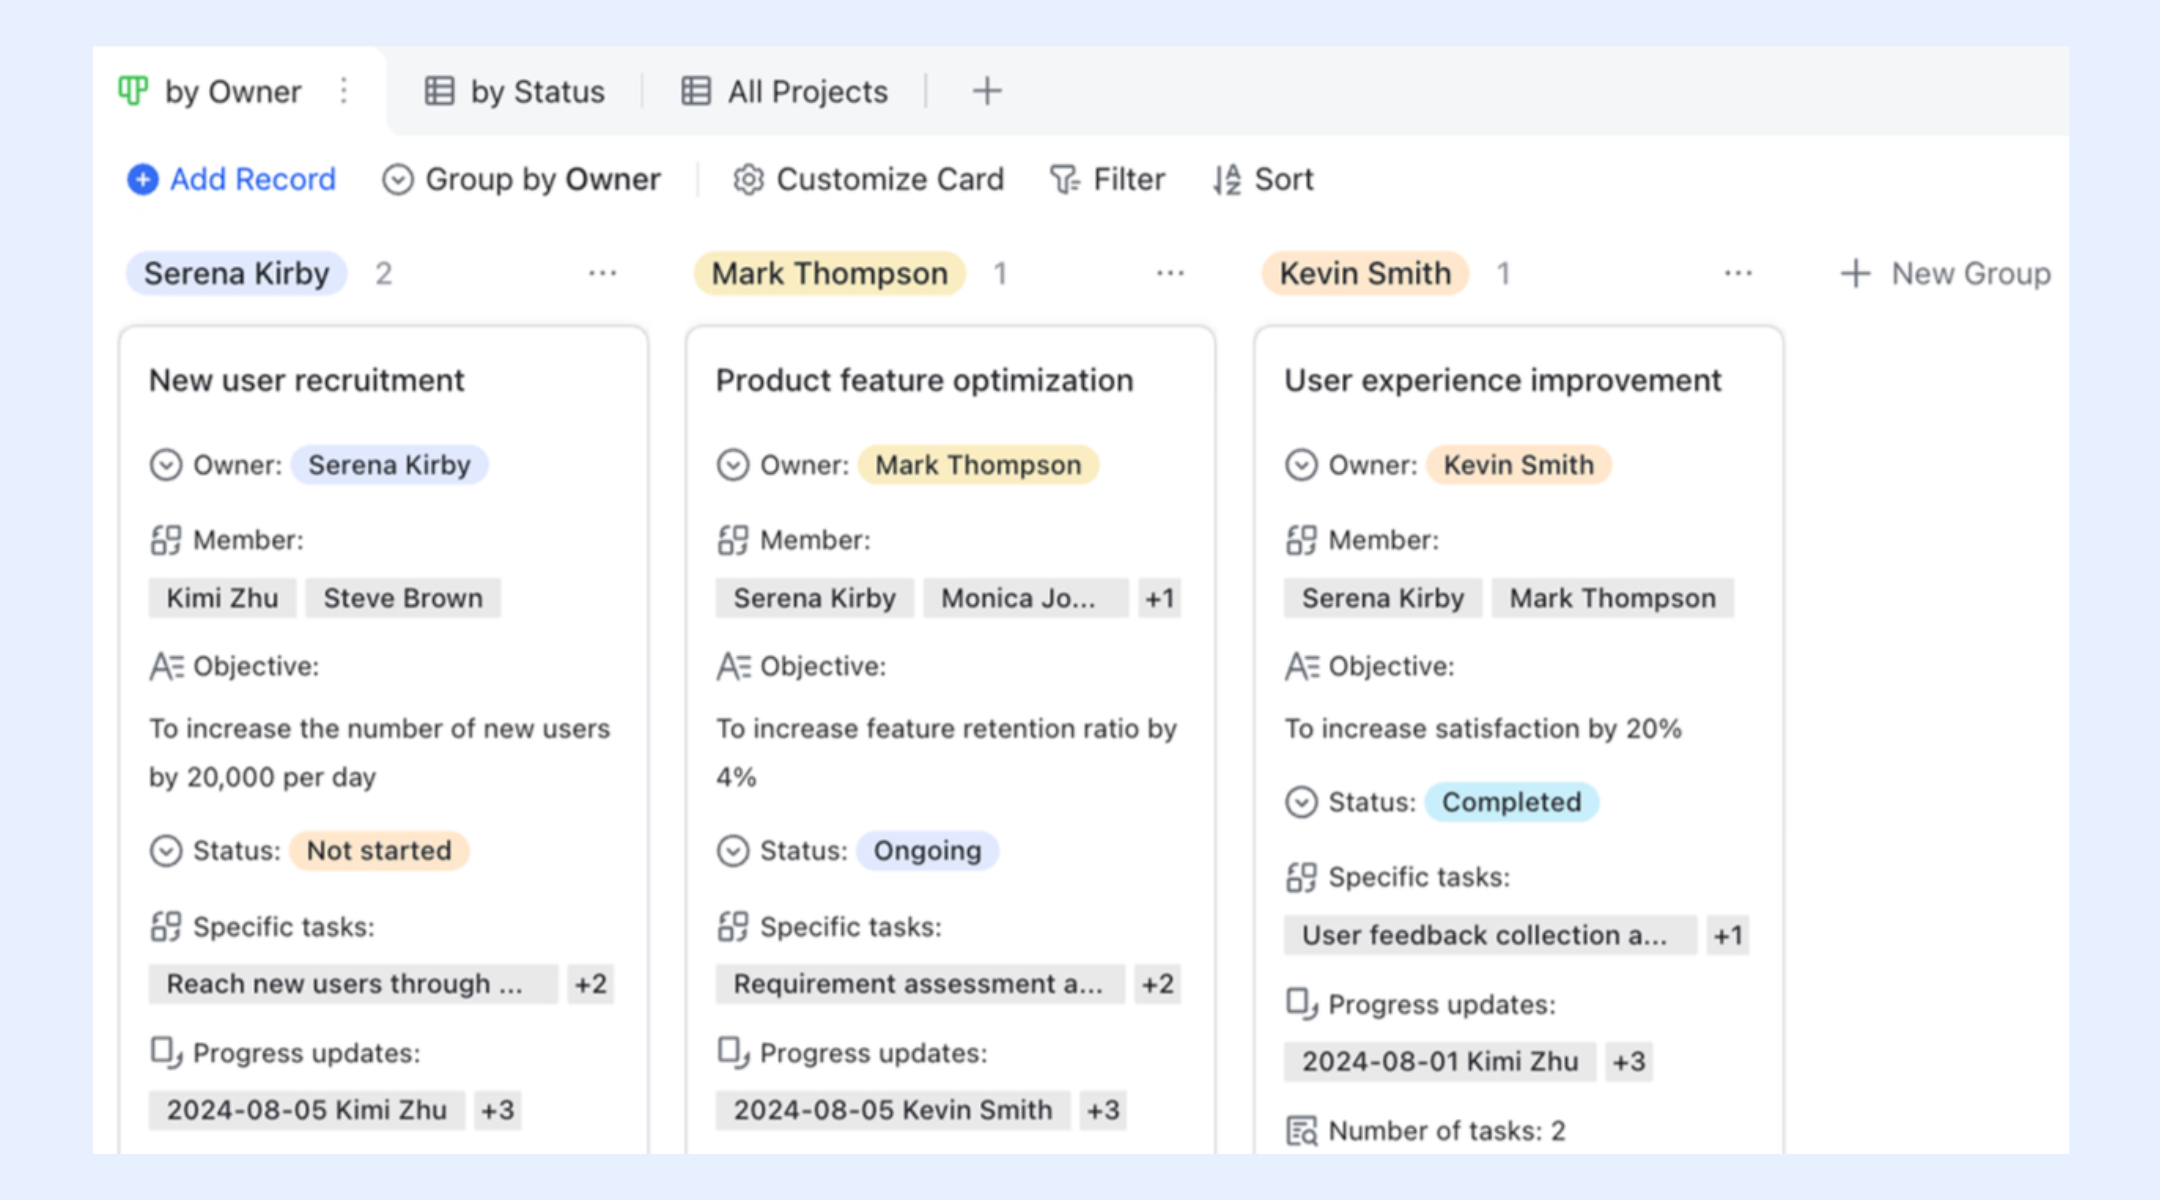Show +3 more updates in optimization card
This screenshot has width=2160, height=1200.
(x=1104, y=1110)
